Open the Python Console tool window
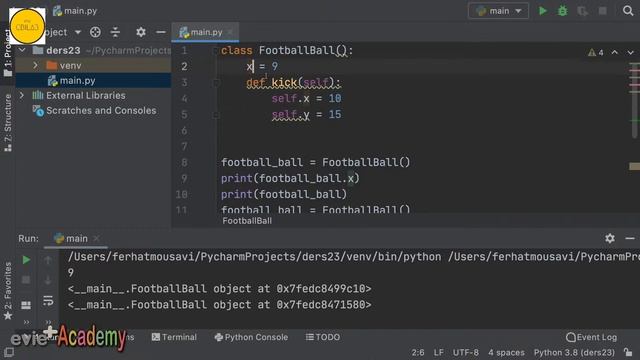Viewport: 640px width, 360px height. [251, 337]
